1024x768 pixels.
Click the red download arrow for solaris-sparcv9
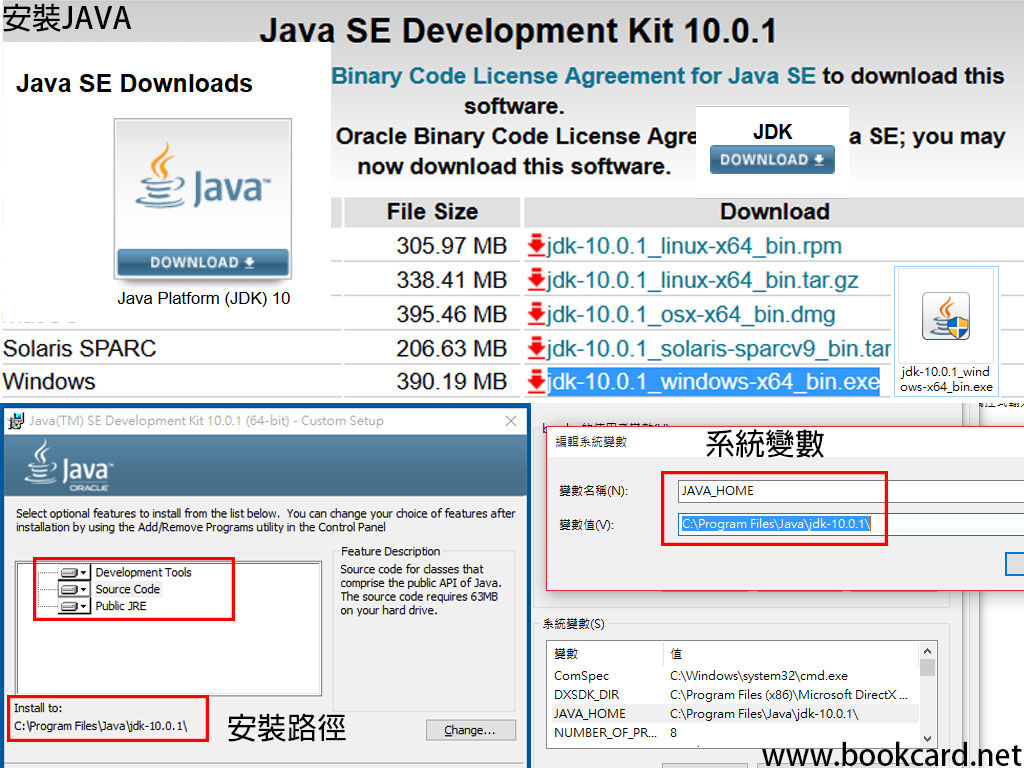coord(536,348)
